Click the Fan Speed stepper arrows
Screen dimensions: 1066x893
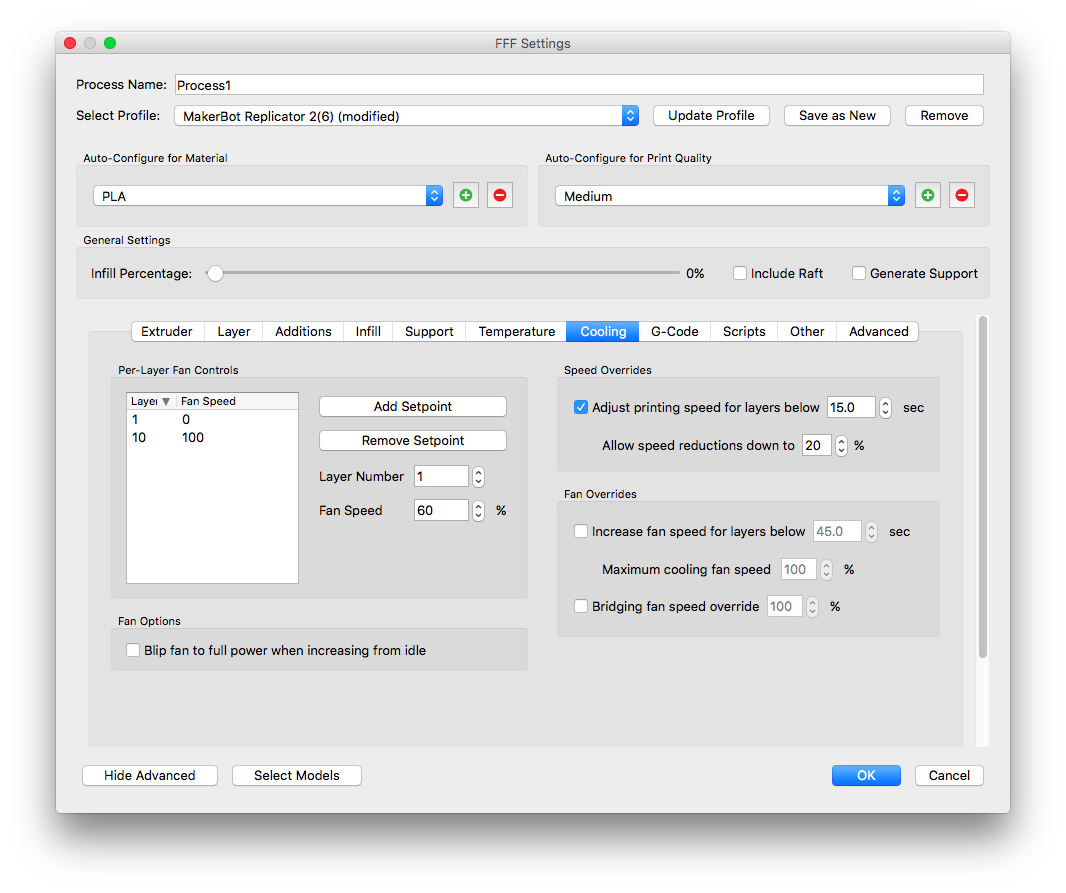coord(479,510)
